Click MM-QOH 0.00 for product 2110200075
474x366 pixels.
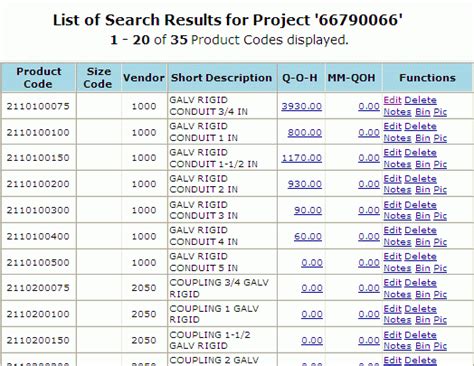coord(369,288)
